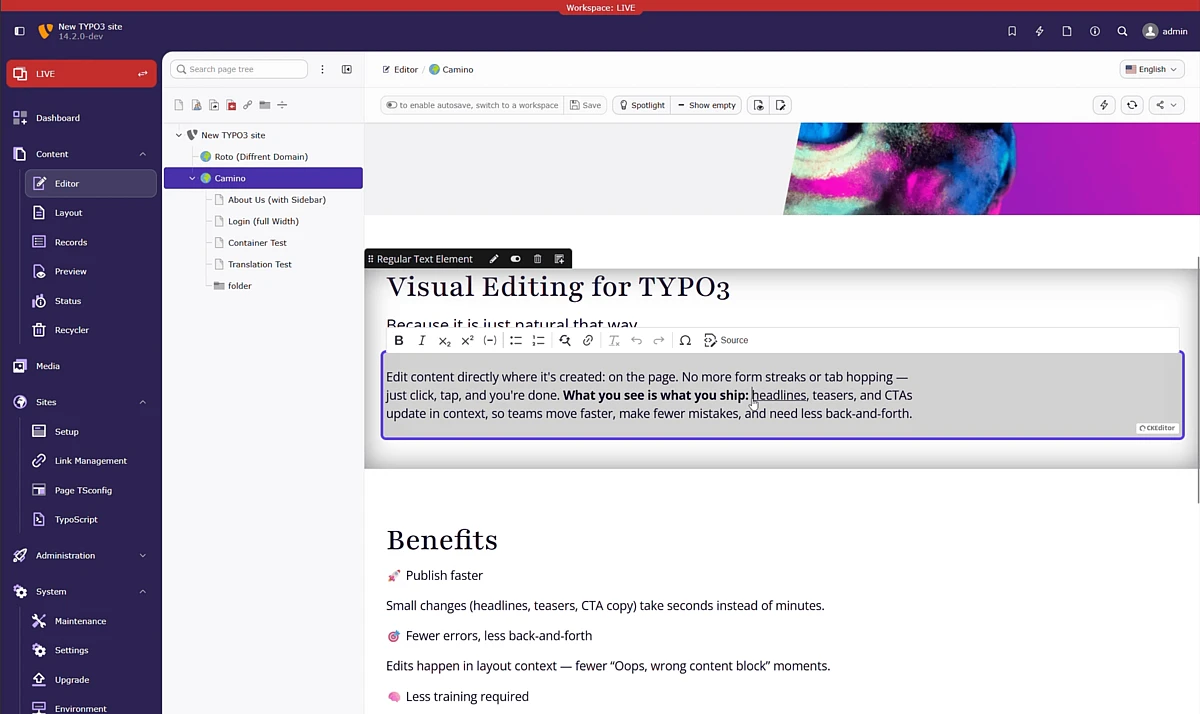1200x714 pixels.
Task: Delete the Regular Text Element with trash icon
Action: pyautogui.click(x=537, y=259)
